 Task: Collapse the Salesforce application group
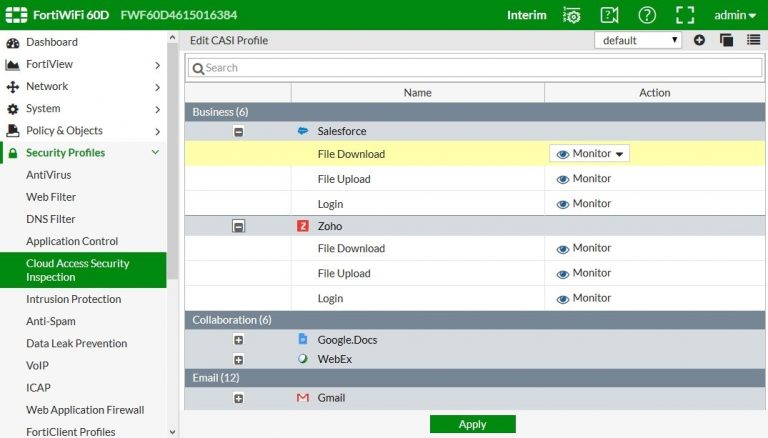pos(238,131)
